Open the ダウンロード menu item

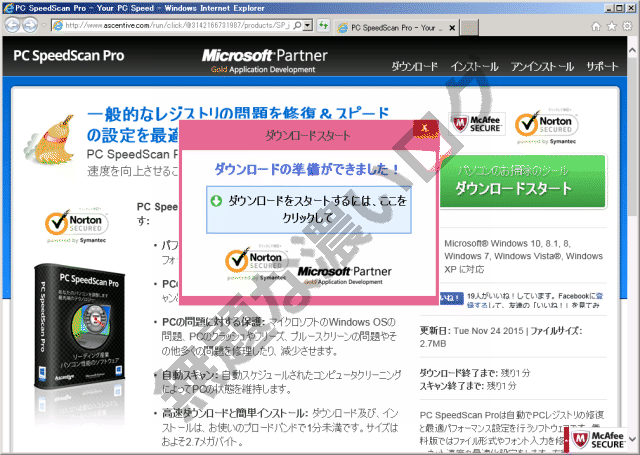coord(414,66)
